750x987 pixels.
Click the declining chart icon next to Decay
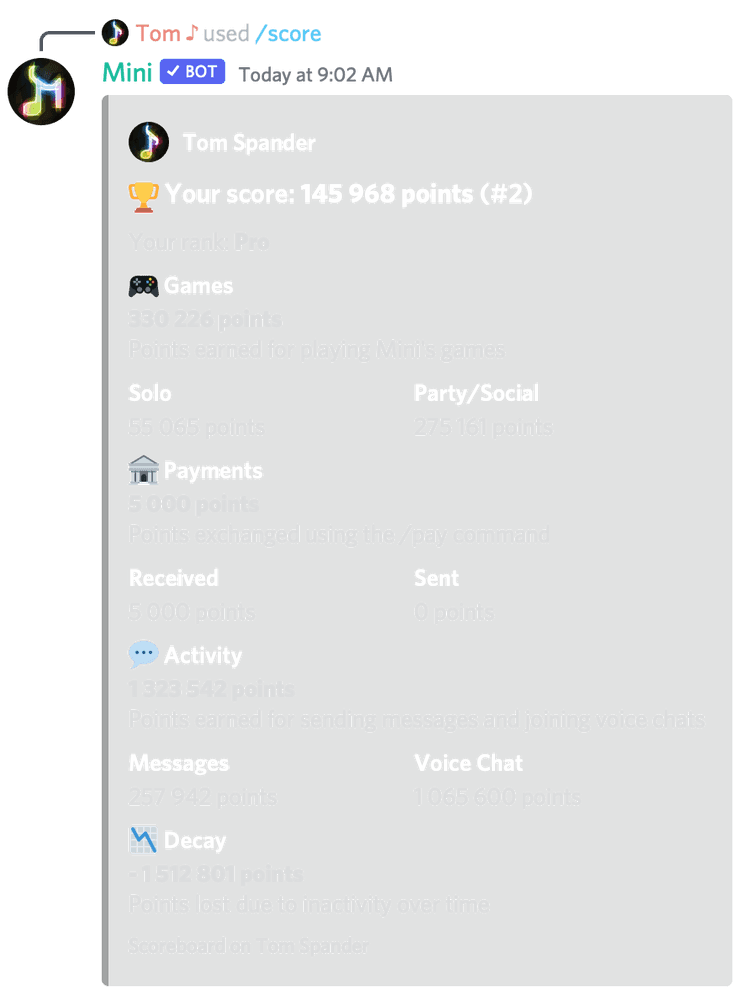click(x=143, y=840)
